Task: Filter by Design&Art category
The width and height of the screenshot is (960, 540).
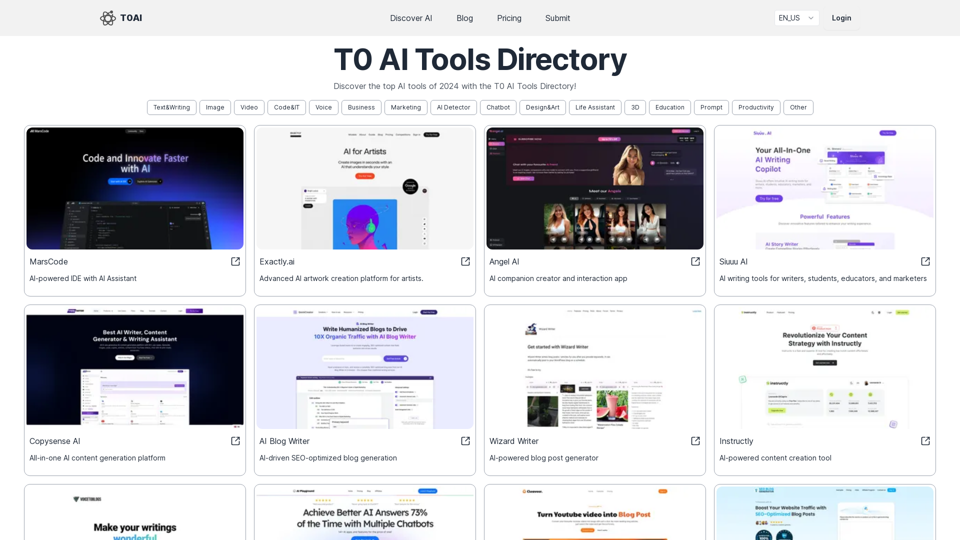Action: click(542, 107)
